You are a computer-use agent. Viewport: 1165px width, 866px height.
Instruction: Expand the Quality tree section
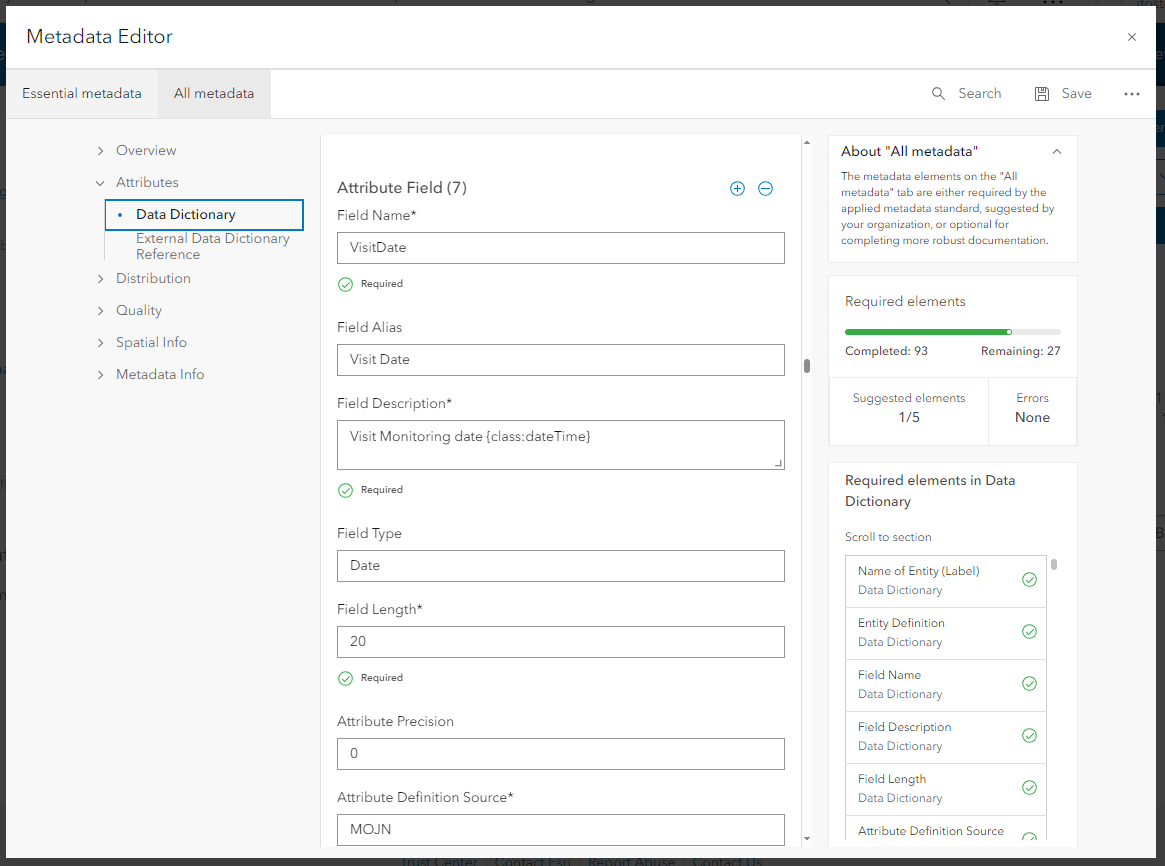(x=100, y=310)
